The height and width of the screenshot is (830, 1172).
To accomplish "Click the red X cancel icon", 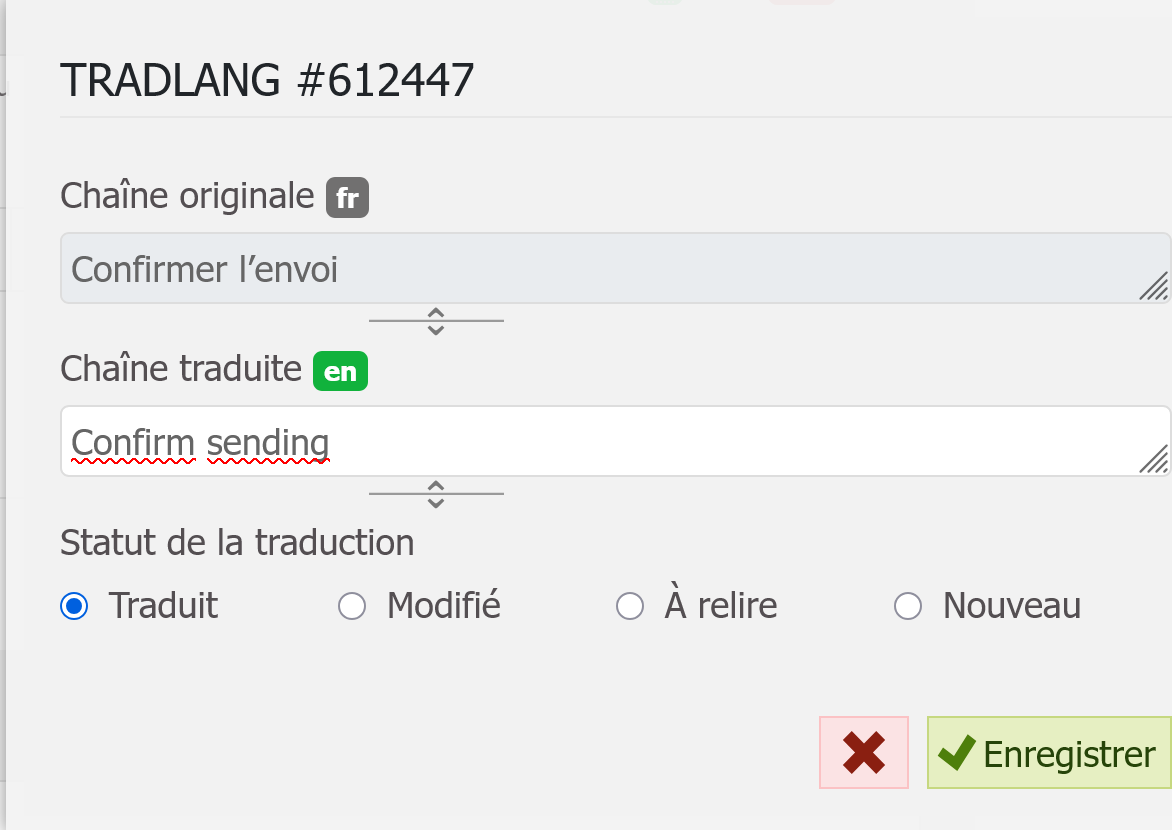I will [x=863, y=752].
